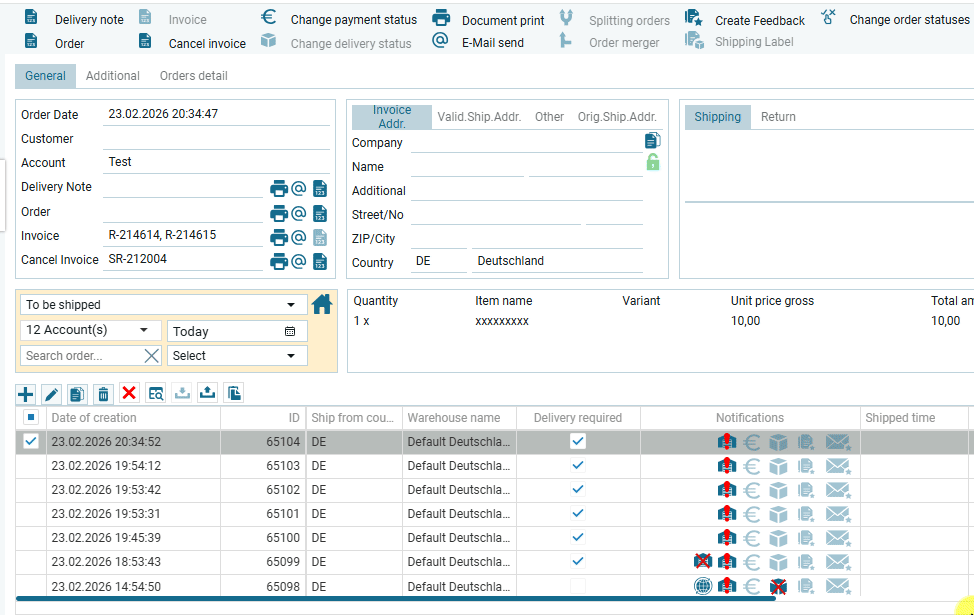The width and height of the screenshot is (974, 615).
Task: Click the red X cancel icon
Action: pos(129,394)
